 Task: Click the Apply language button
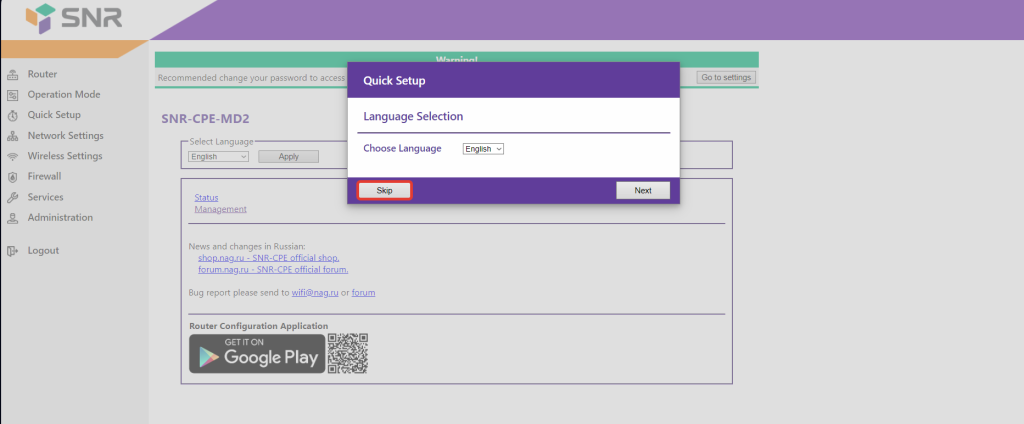[289, 157]
